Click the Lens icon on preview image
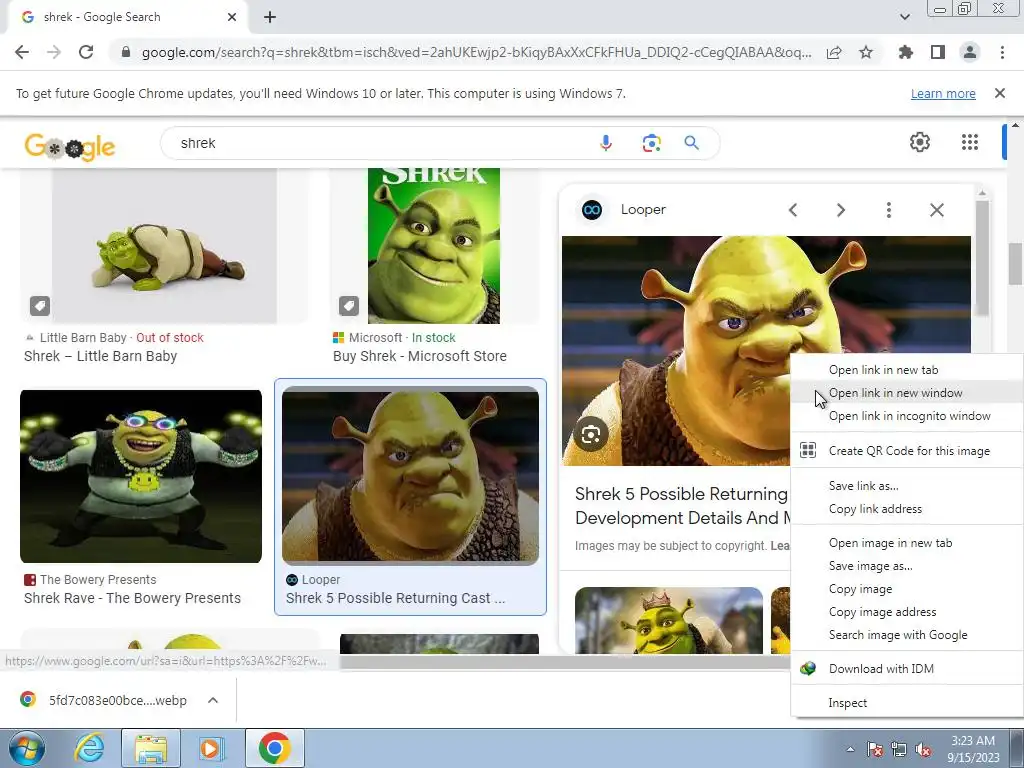Image resolution: width=1024 pixels, height=768 pixels. coord(591,434)
